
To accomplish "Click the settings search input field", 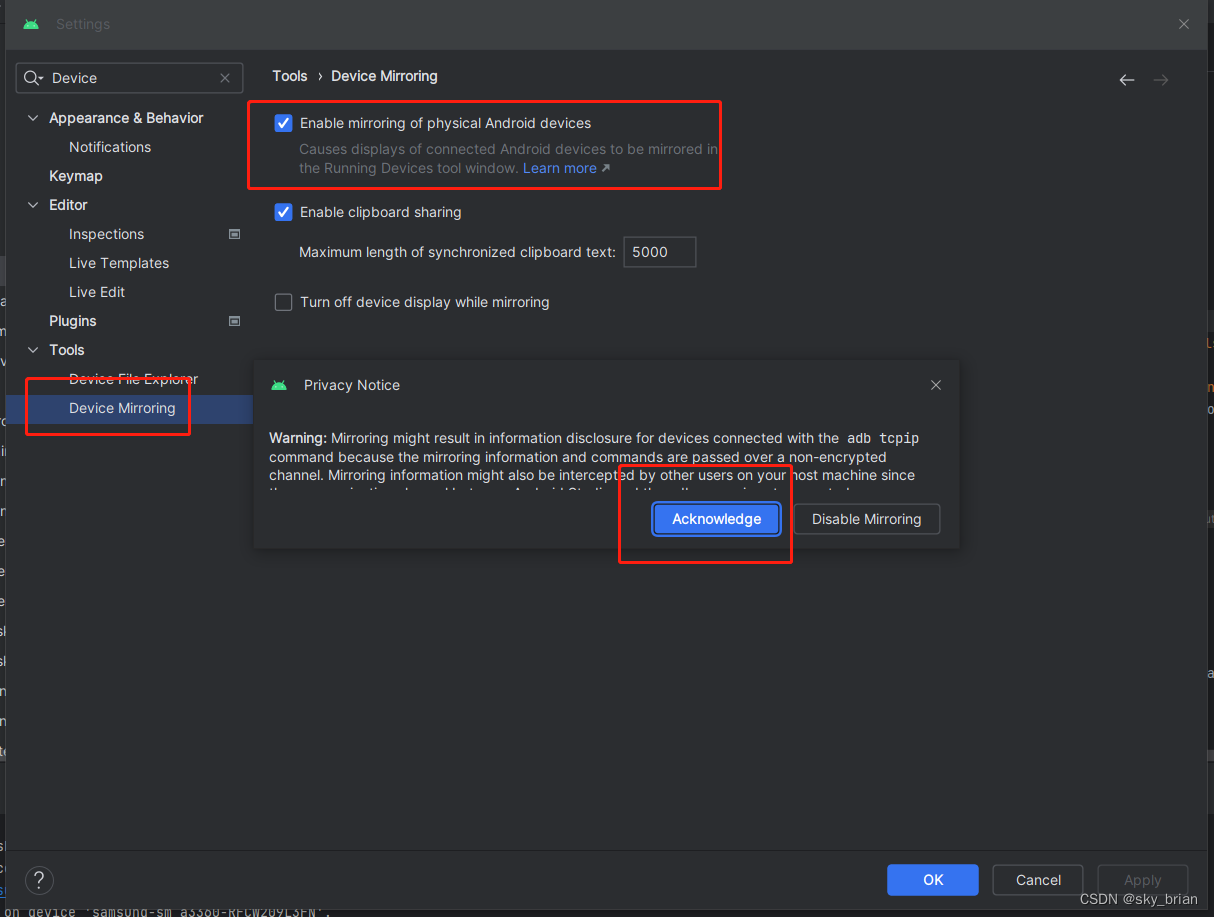I will pyautogui.click(x=130, y=78).
